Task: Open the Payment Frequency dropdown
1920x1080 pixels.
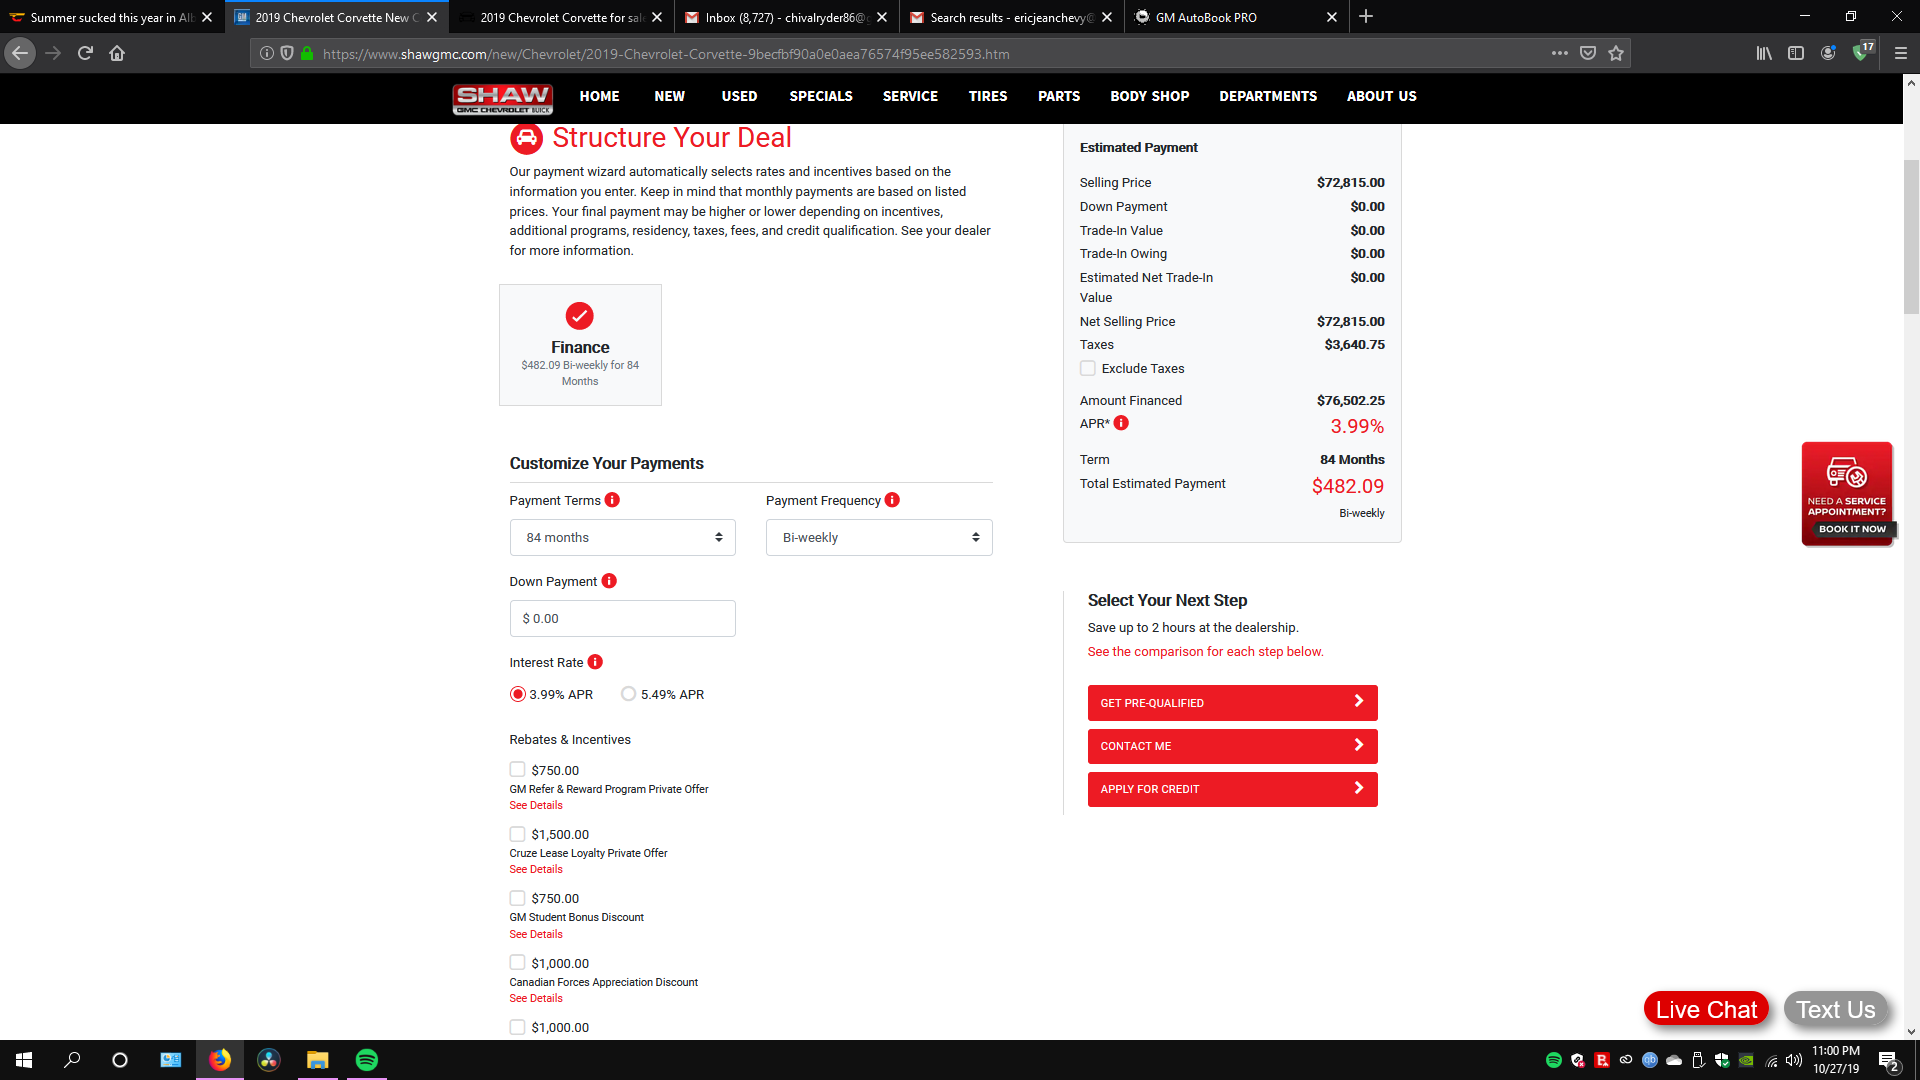Action: [x=878, y=537]
